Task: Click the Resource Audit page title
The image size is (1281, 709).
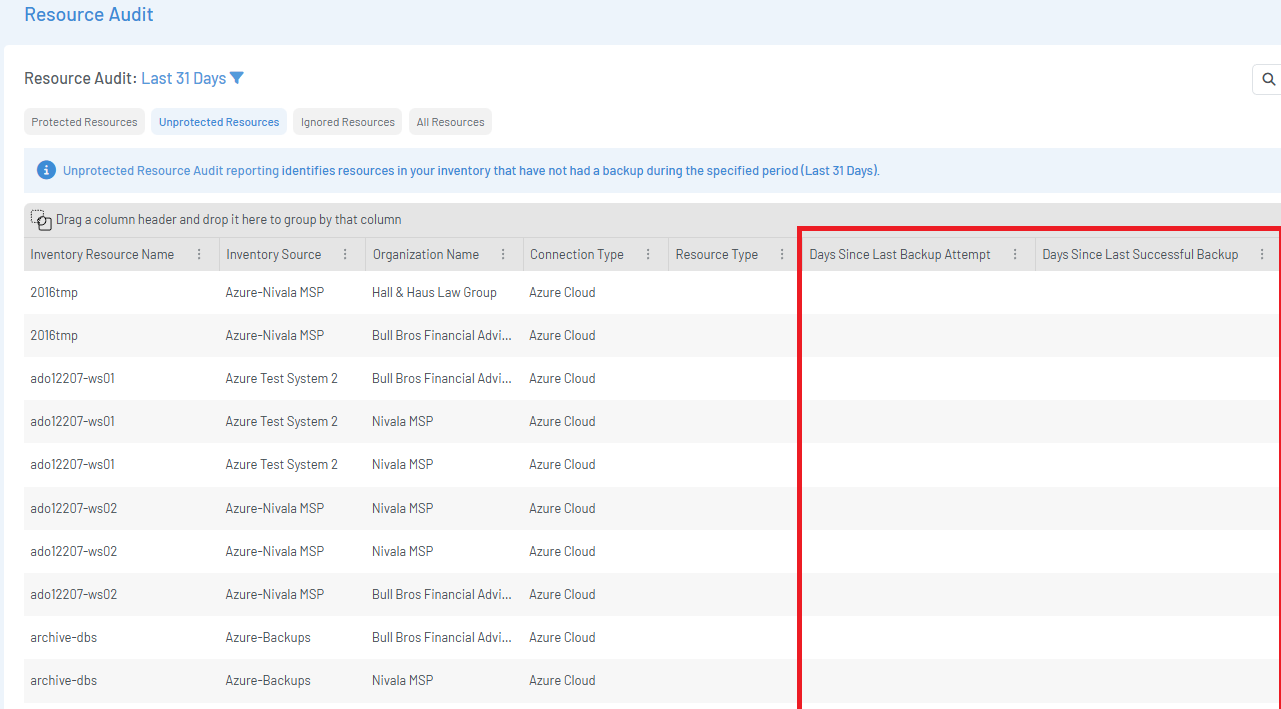Action: 89,15
